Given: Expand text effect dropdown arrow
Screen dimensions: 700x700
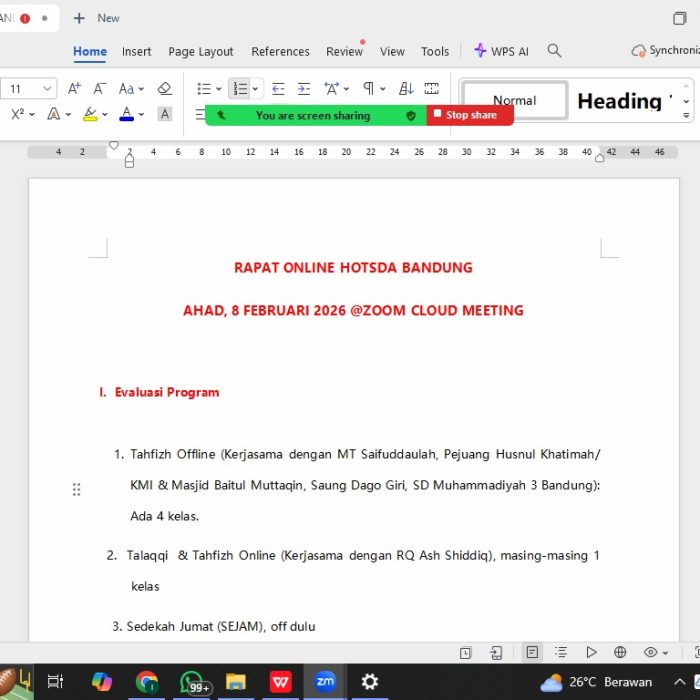Looking at the screenshot, I should 68,115.
